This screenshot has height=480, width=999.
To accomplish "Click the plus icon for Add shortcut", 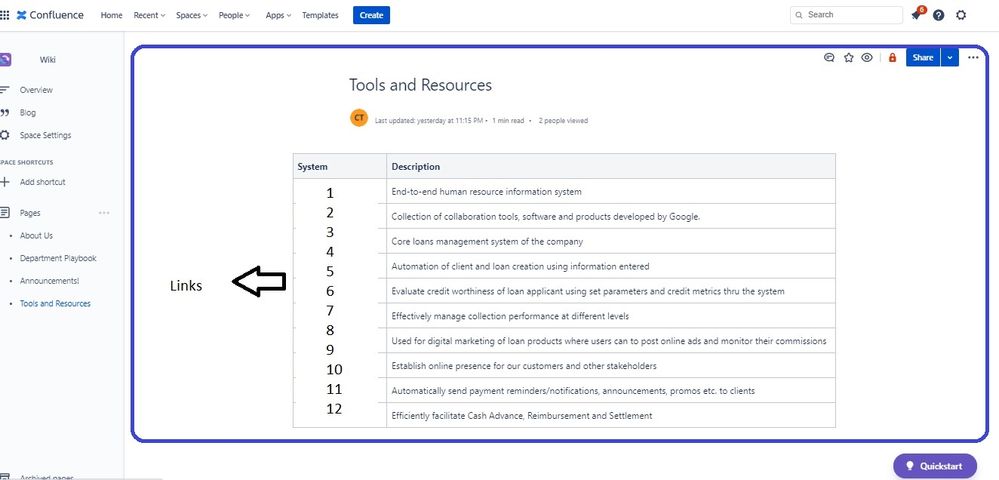I will [x=4, y=182].
